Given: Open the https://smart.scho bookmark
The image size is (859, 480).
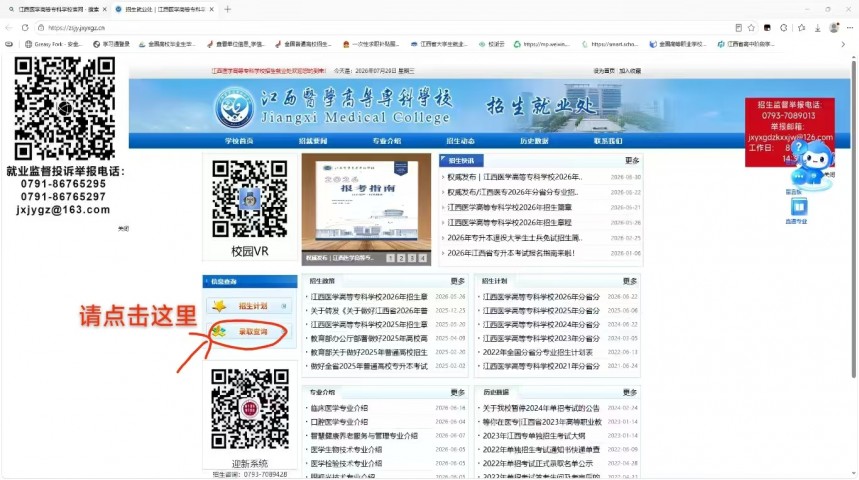Looking at the screenshot, I should tap(610, 44).
